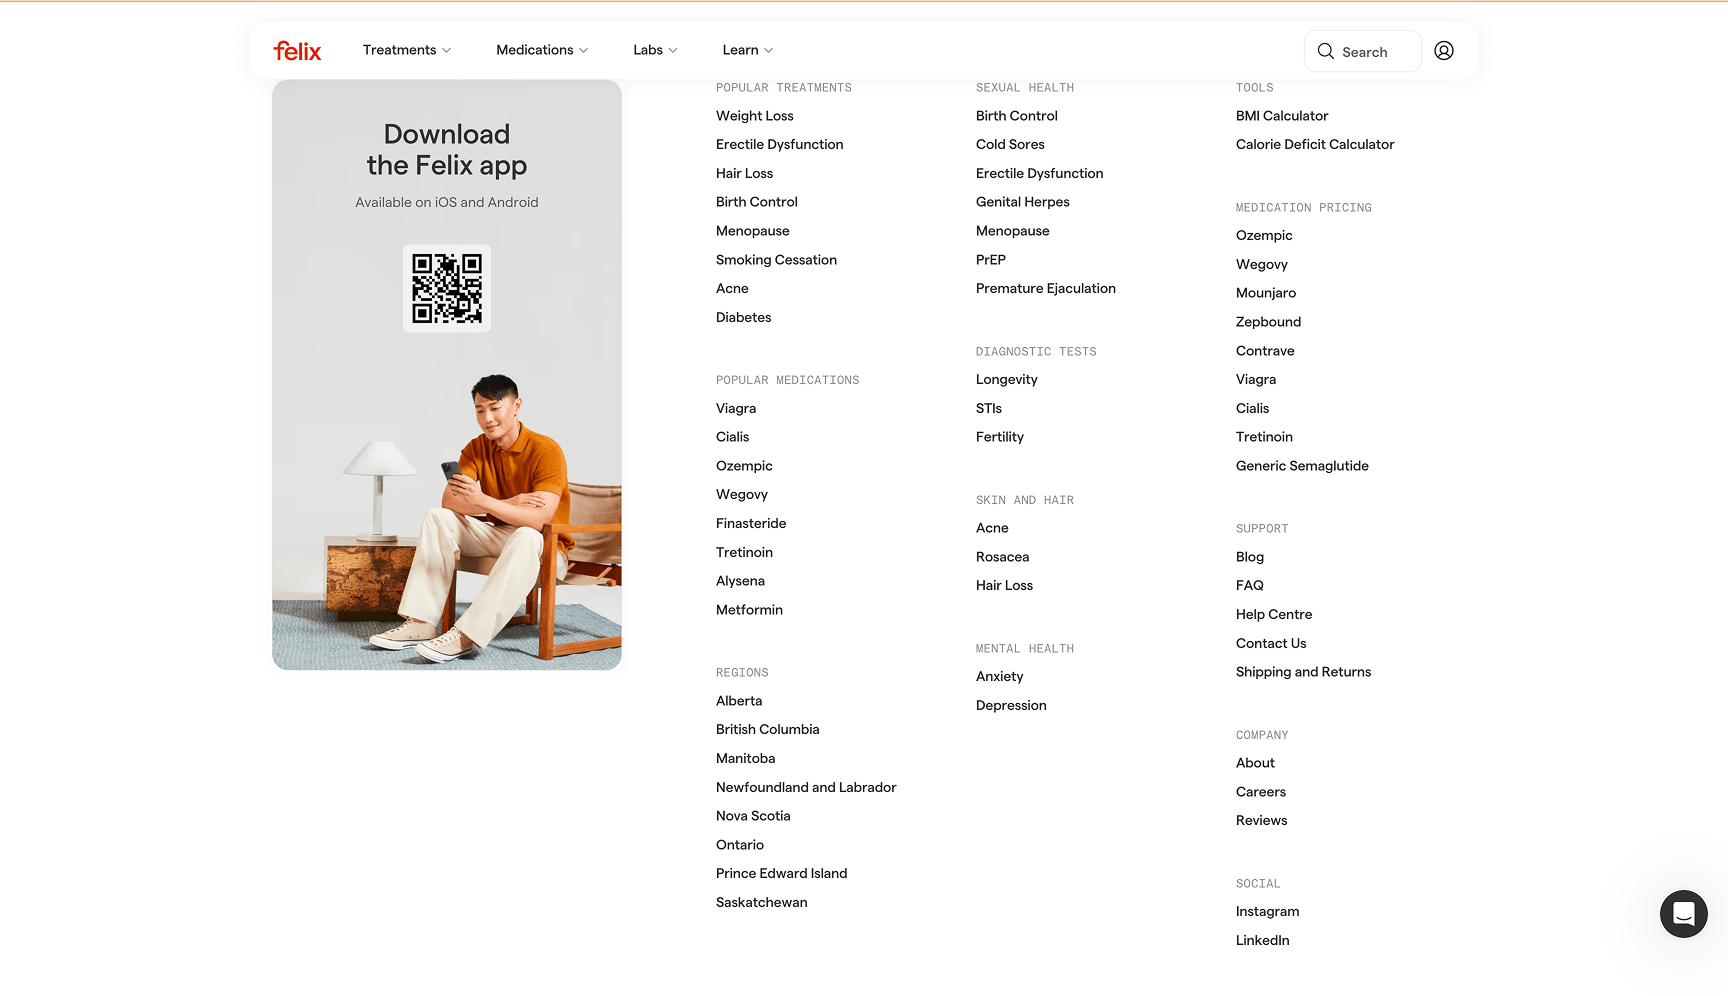
Task: Open the Labs dropdown
Action: pos(654,50)
